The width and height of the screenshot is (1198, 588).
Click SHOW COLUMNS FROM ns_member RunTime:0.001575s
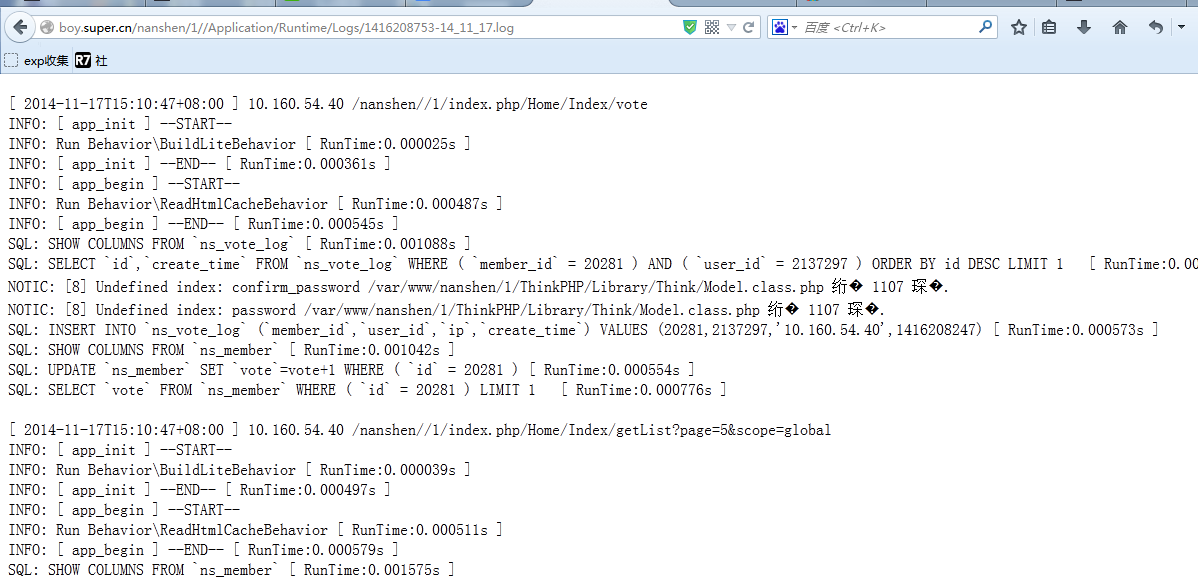231,570
